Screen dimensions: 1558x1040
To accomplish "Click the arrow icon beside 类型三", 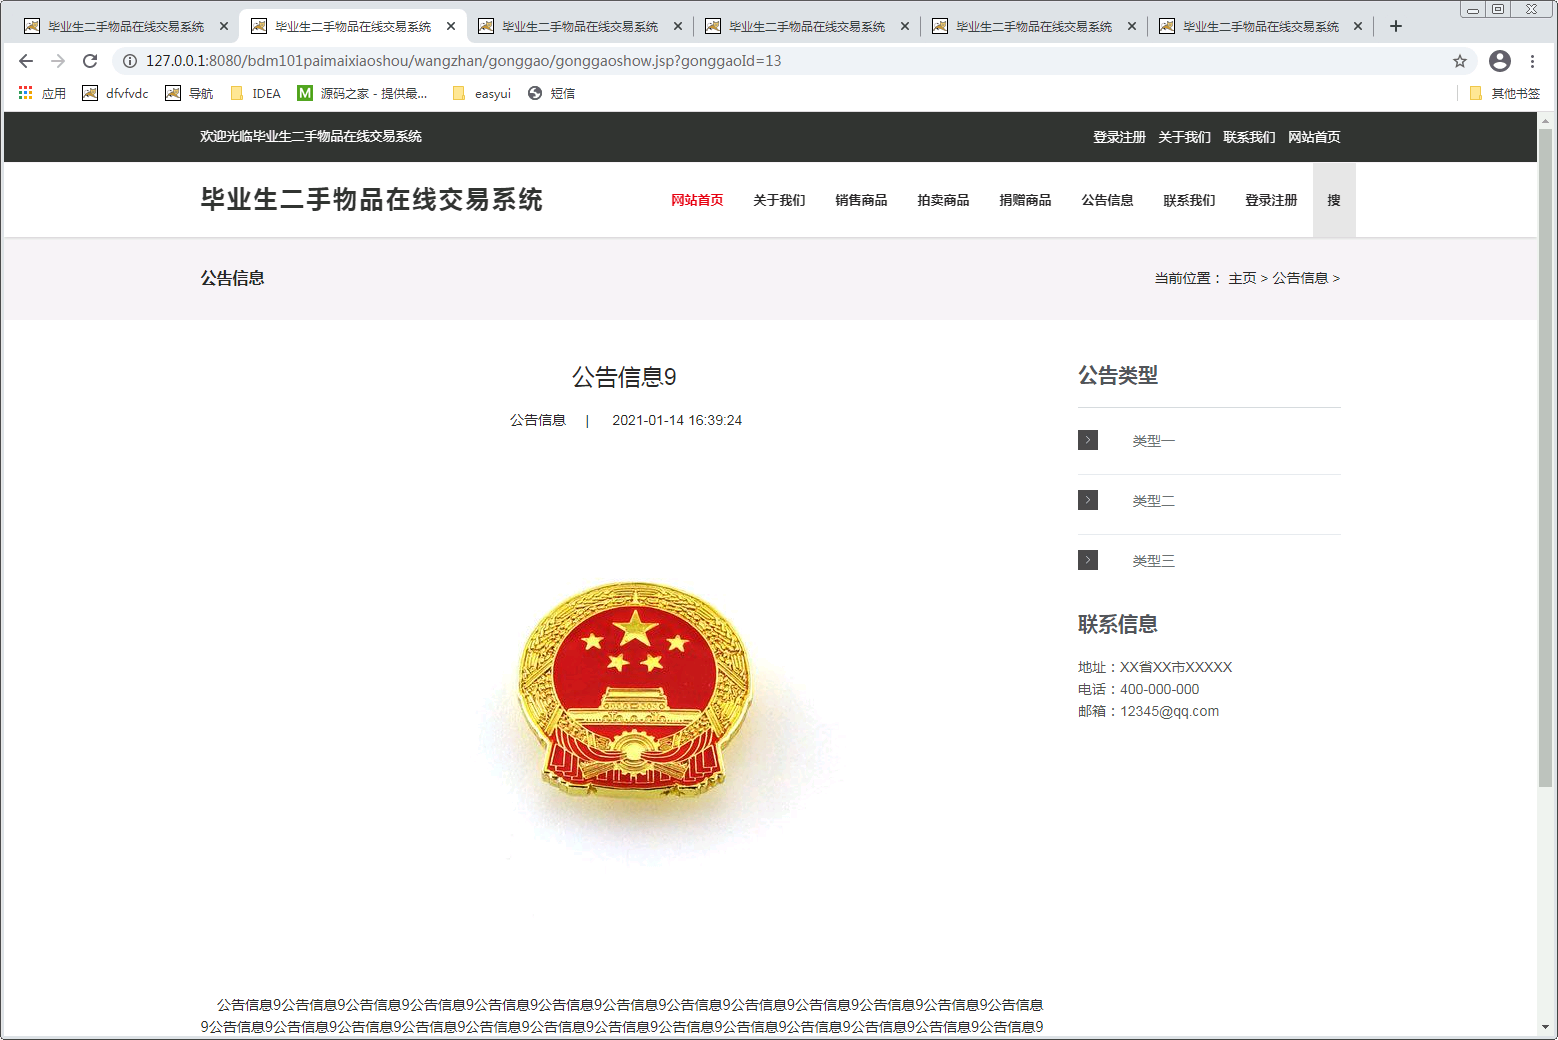I will 1088,560.
